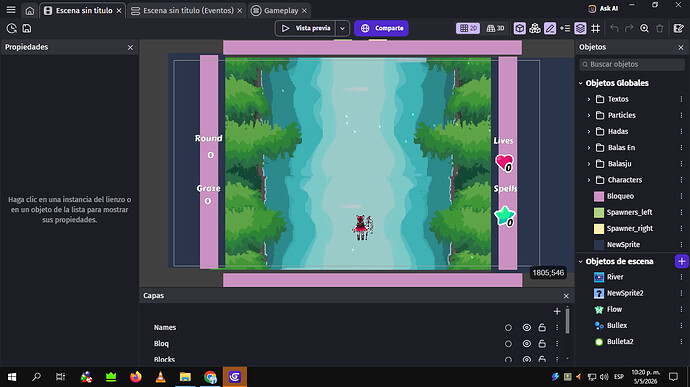This screenshot has height=387, width=690.
Task: Expand the Balas En folder
Action: [589, 148]
